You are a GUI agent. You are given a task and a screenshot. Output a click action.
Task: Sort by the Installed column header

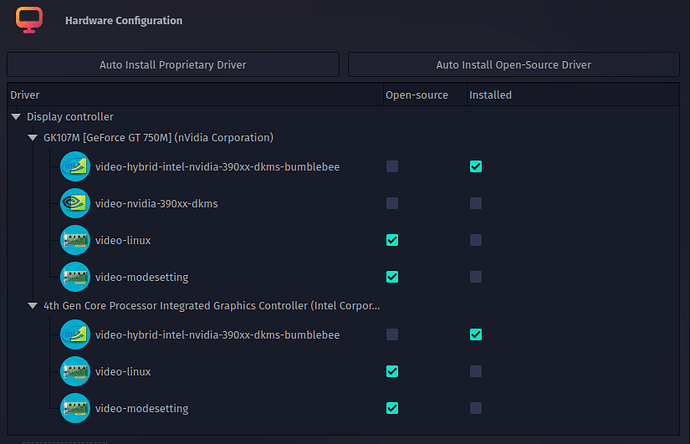pyautogui.click(x=573, y=95)
